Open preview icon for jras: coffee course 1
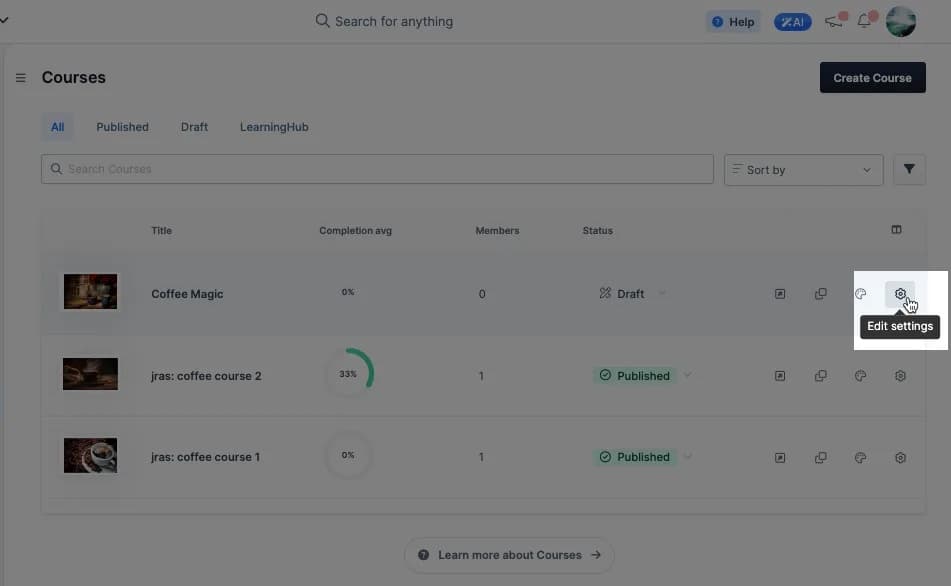This screenshot has height=586, width=951. click(780, 457)
